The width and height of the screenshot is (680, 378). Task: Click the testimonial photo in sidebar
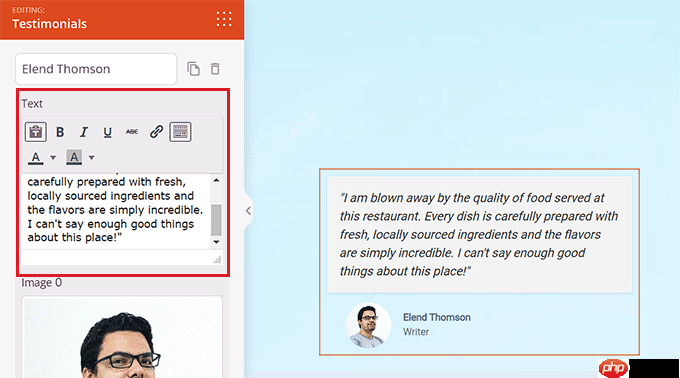tap(122, 338)
